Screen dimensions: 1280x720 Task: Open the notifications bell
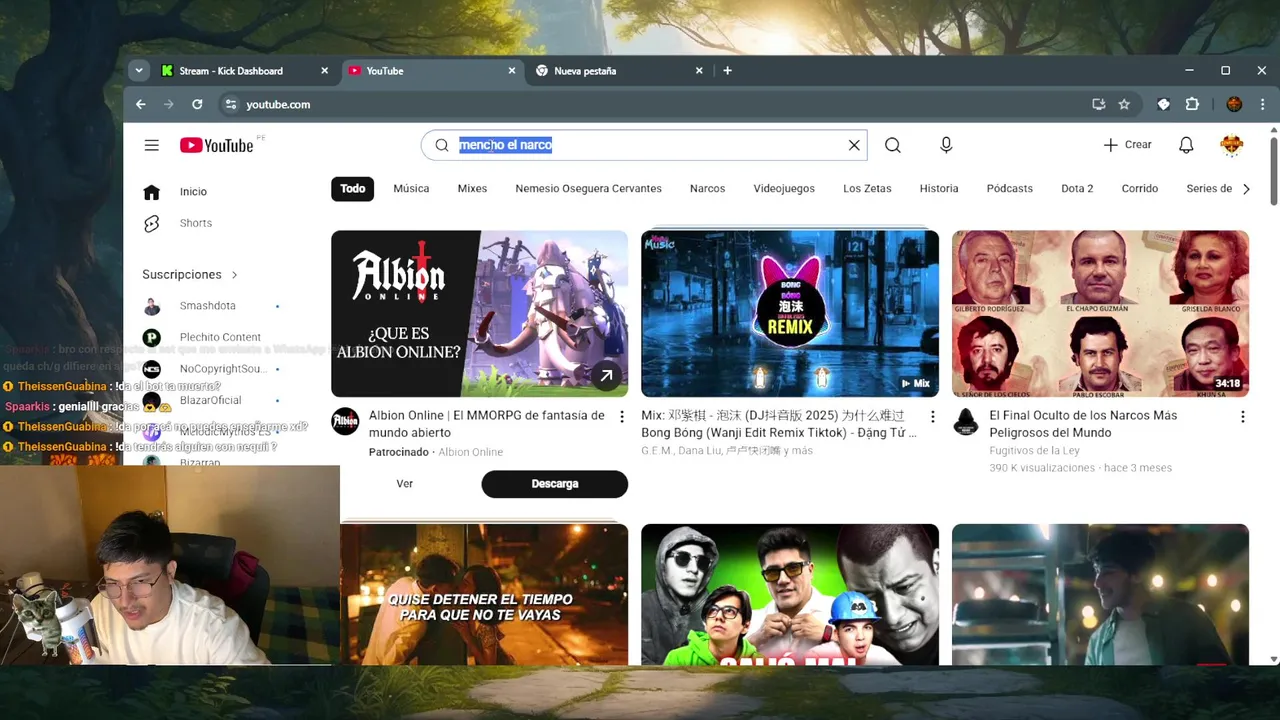pos(1186,145)
